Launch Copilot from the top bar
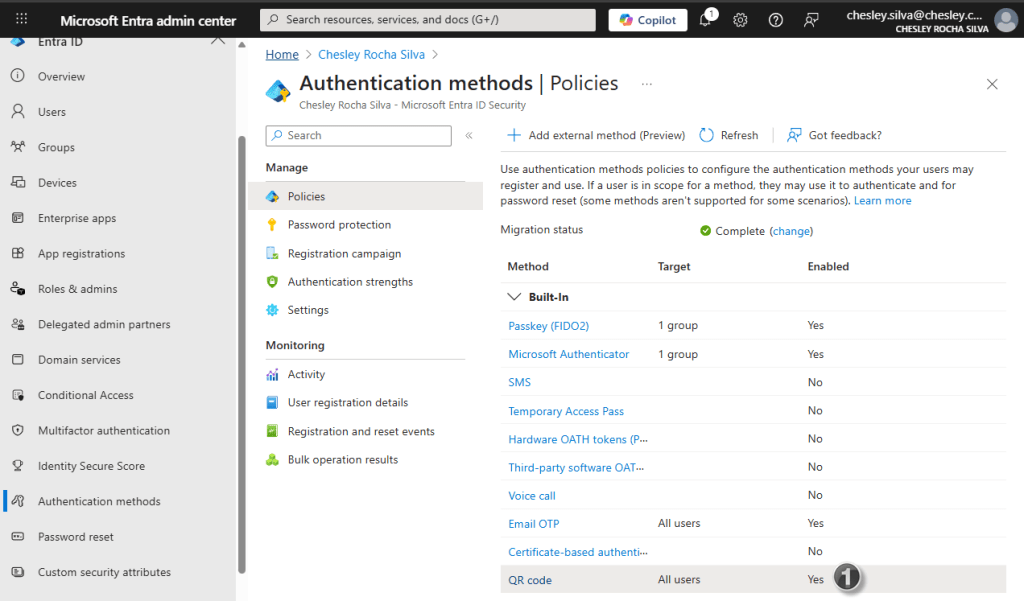Screen dimensions: 1024x601 [x=645, y=20]
